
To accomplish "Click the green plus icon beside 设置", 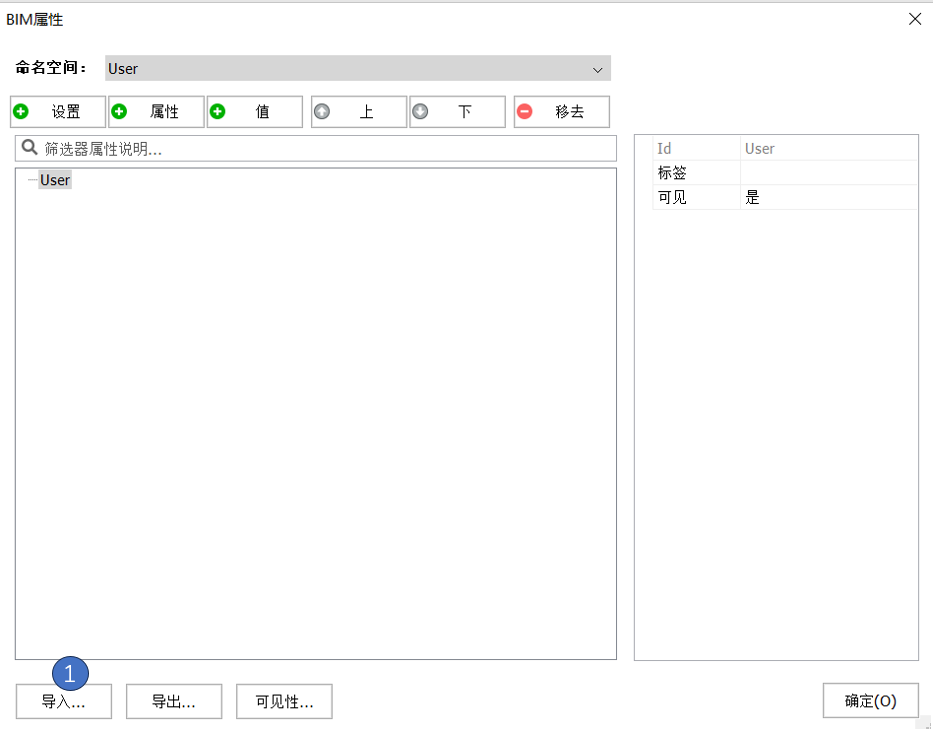I will tap(21, 111).
